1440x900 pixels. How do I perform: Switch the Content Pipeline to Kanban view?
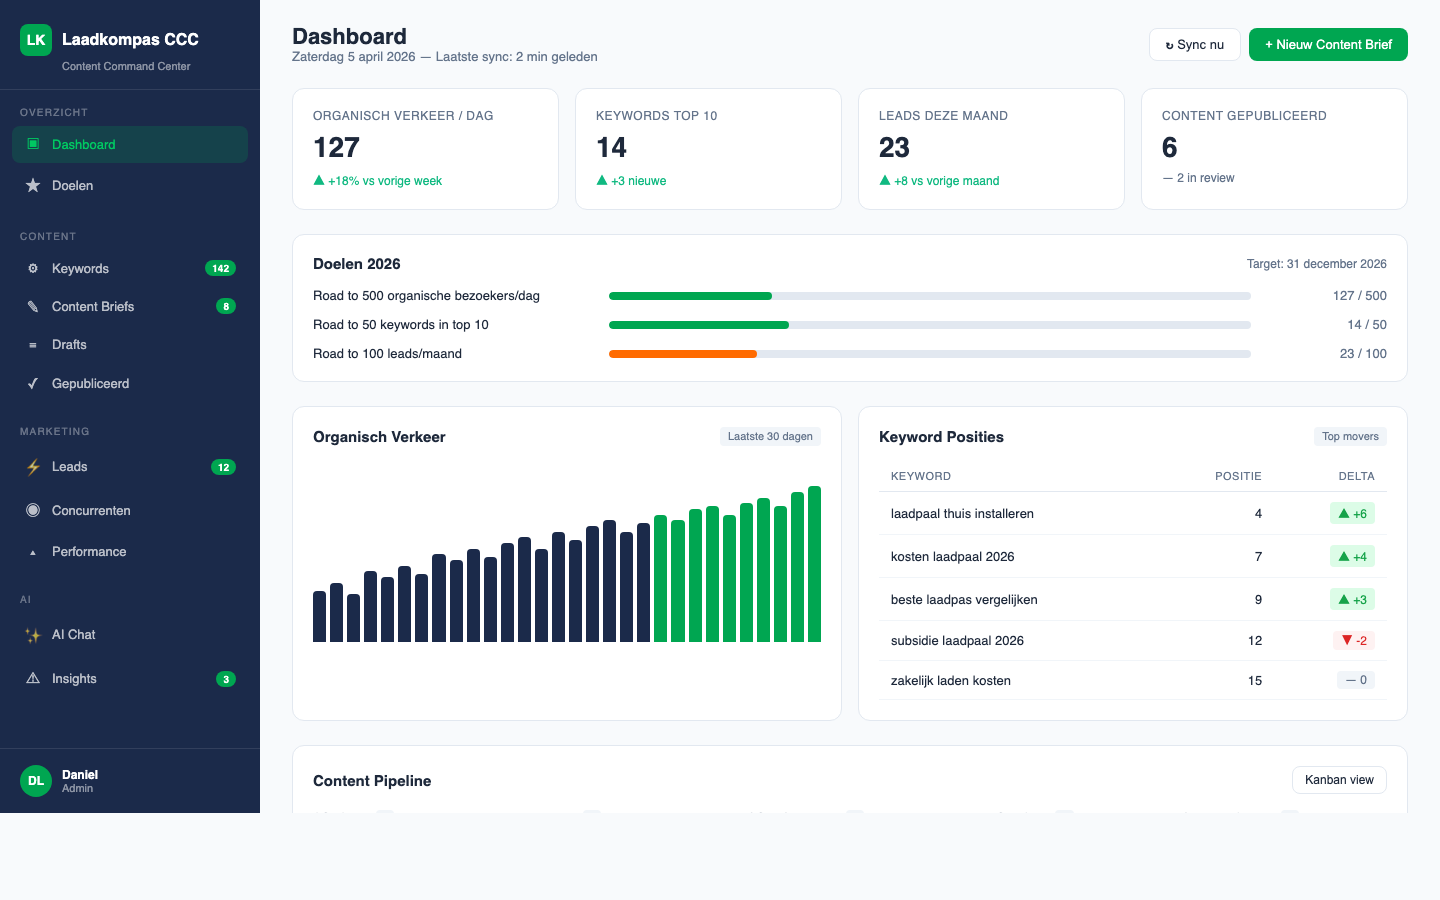(1339, 780)
